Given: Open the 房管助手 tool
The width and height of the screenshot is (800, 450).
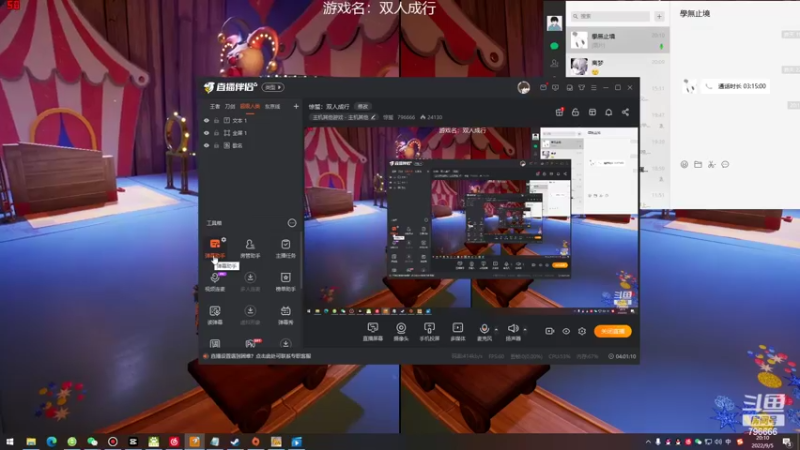Looking at the screenshot, I should 250,248.
